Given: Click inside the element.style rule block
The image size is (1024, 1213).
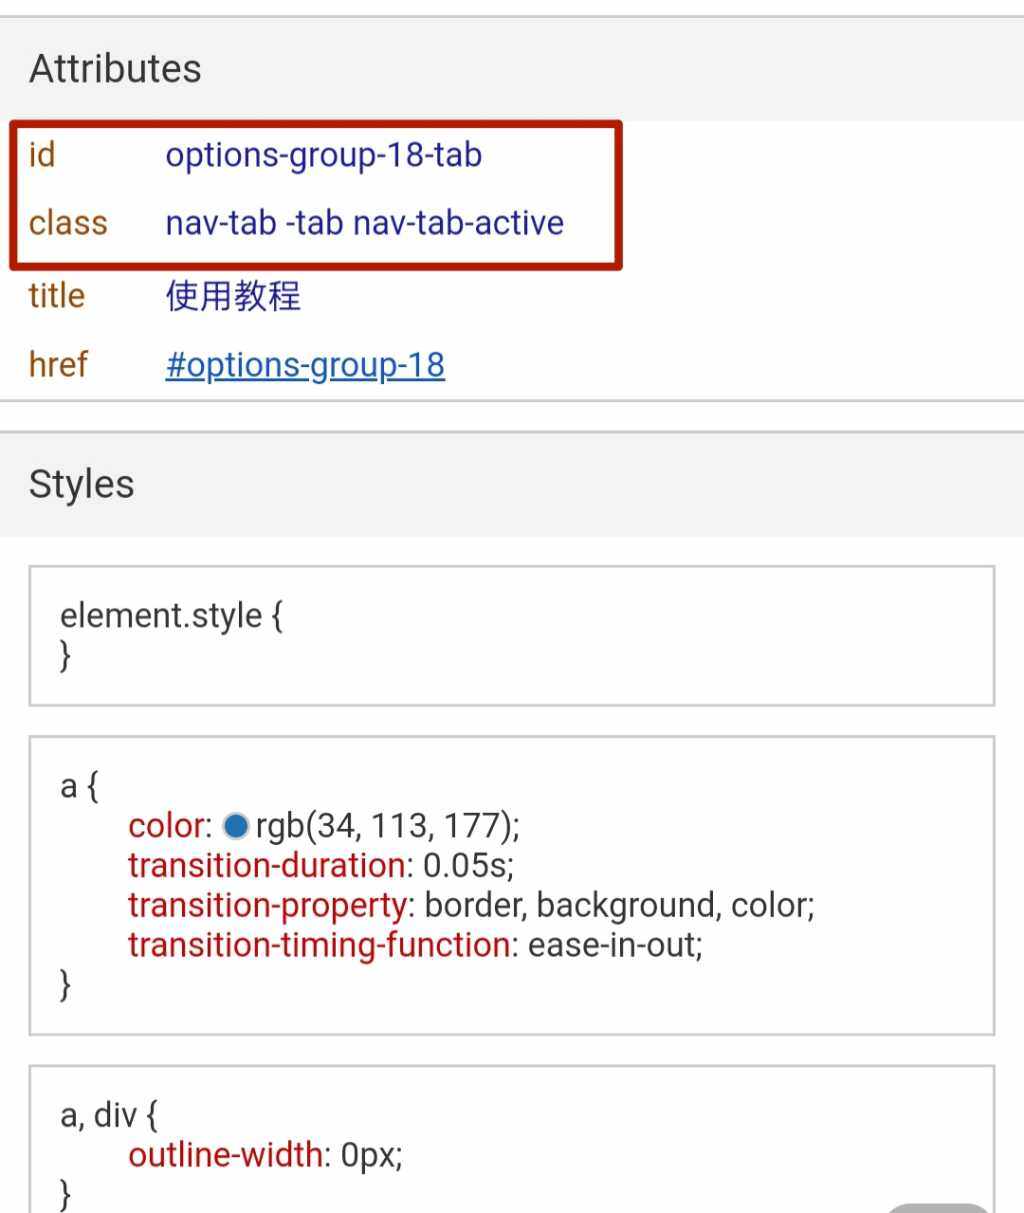Looking at the screenshot, I should (x=171, y=615).
